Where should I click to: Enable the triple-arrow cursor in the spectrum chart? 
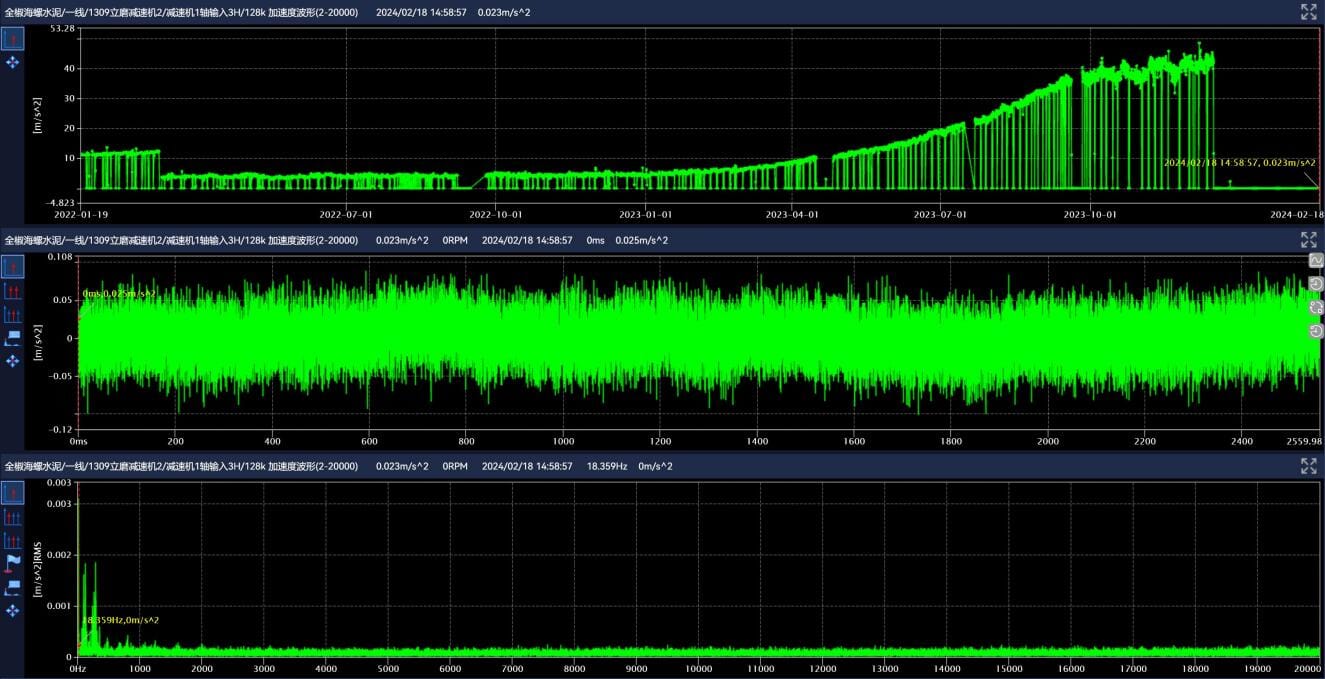(13, 540)
